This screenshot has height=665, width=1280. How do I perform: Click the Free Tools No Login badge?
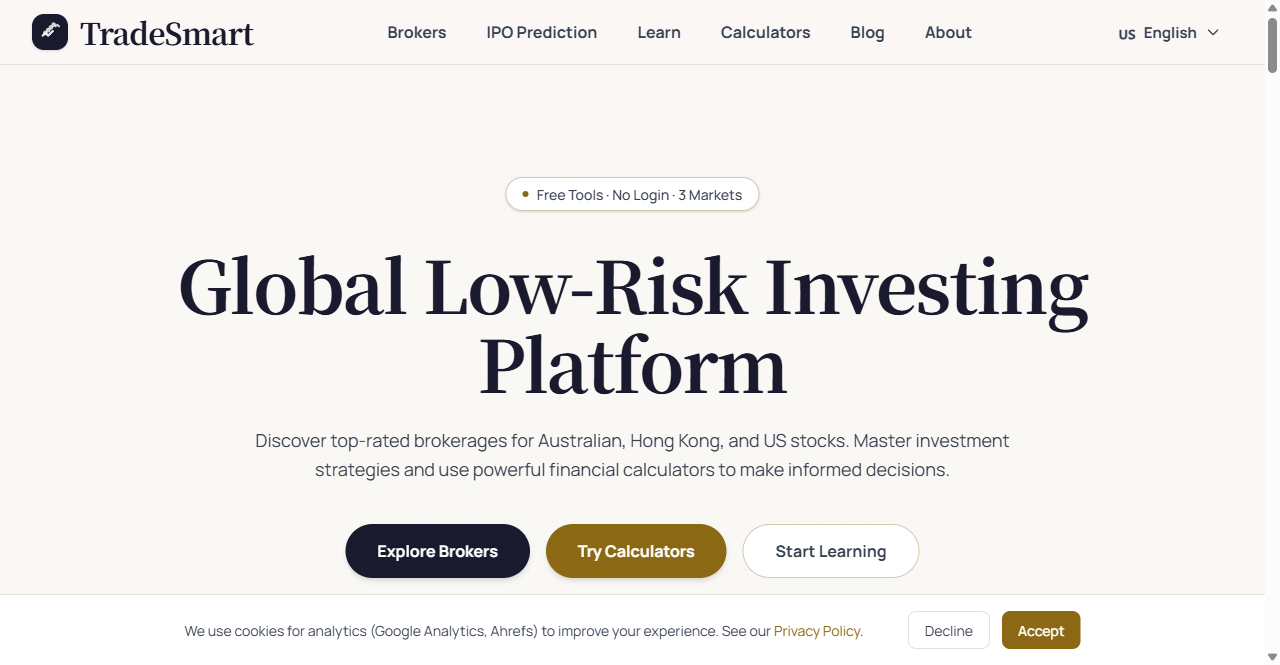(632, 194)
